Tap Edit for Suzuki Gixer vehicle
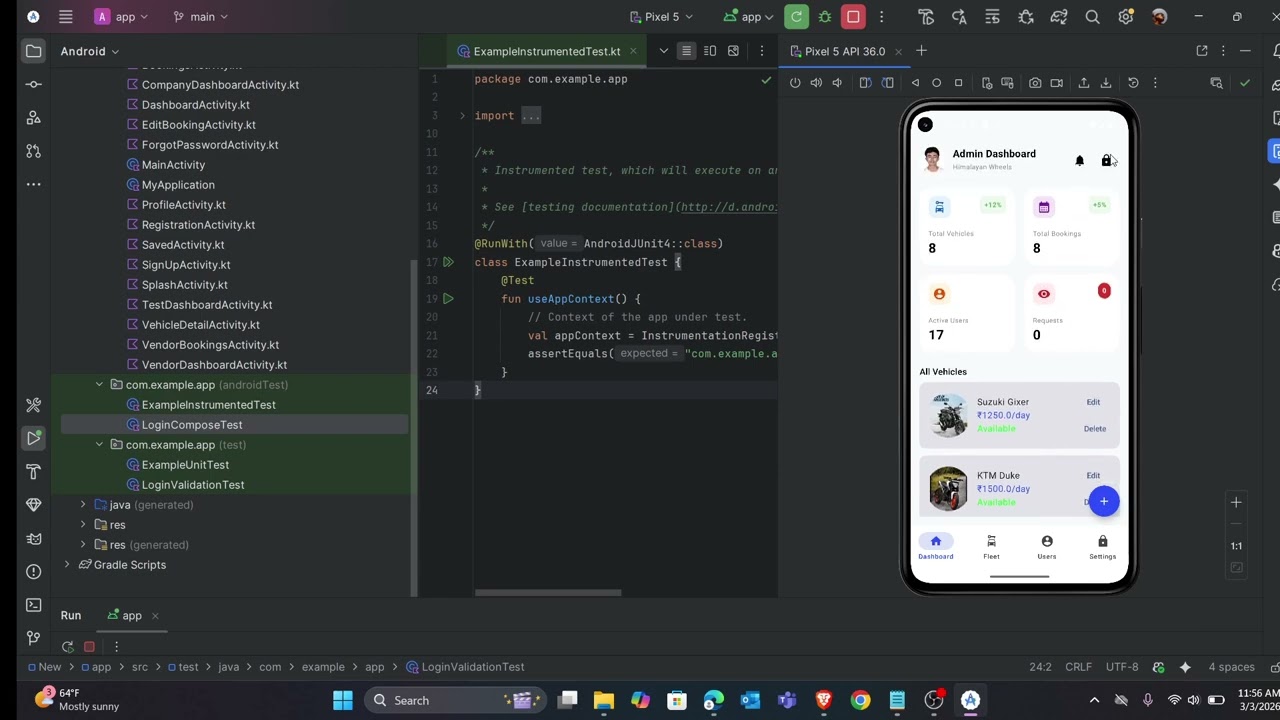 click(1093, 402)
